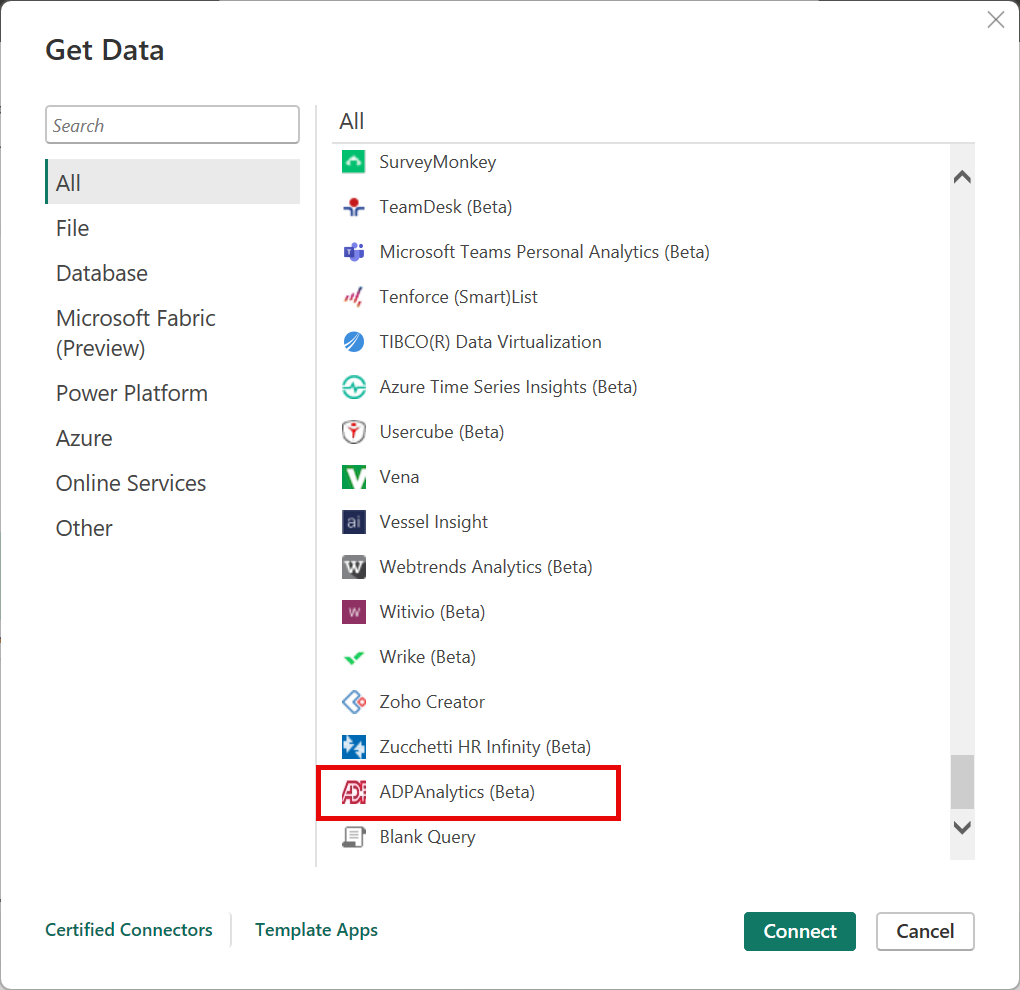Select Blank Query text entry
1020x990 pixels.
(x=427, y=836)
